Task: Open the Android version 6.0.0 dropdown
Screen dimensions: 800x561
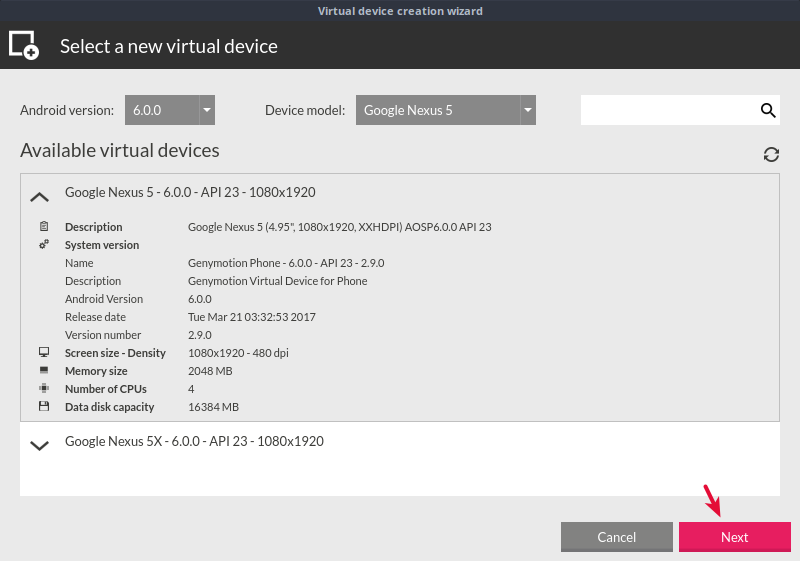Action: click(170, 110)
